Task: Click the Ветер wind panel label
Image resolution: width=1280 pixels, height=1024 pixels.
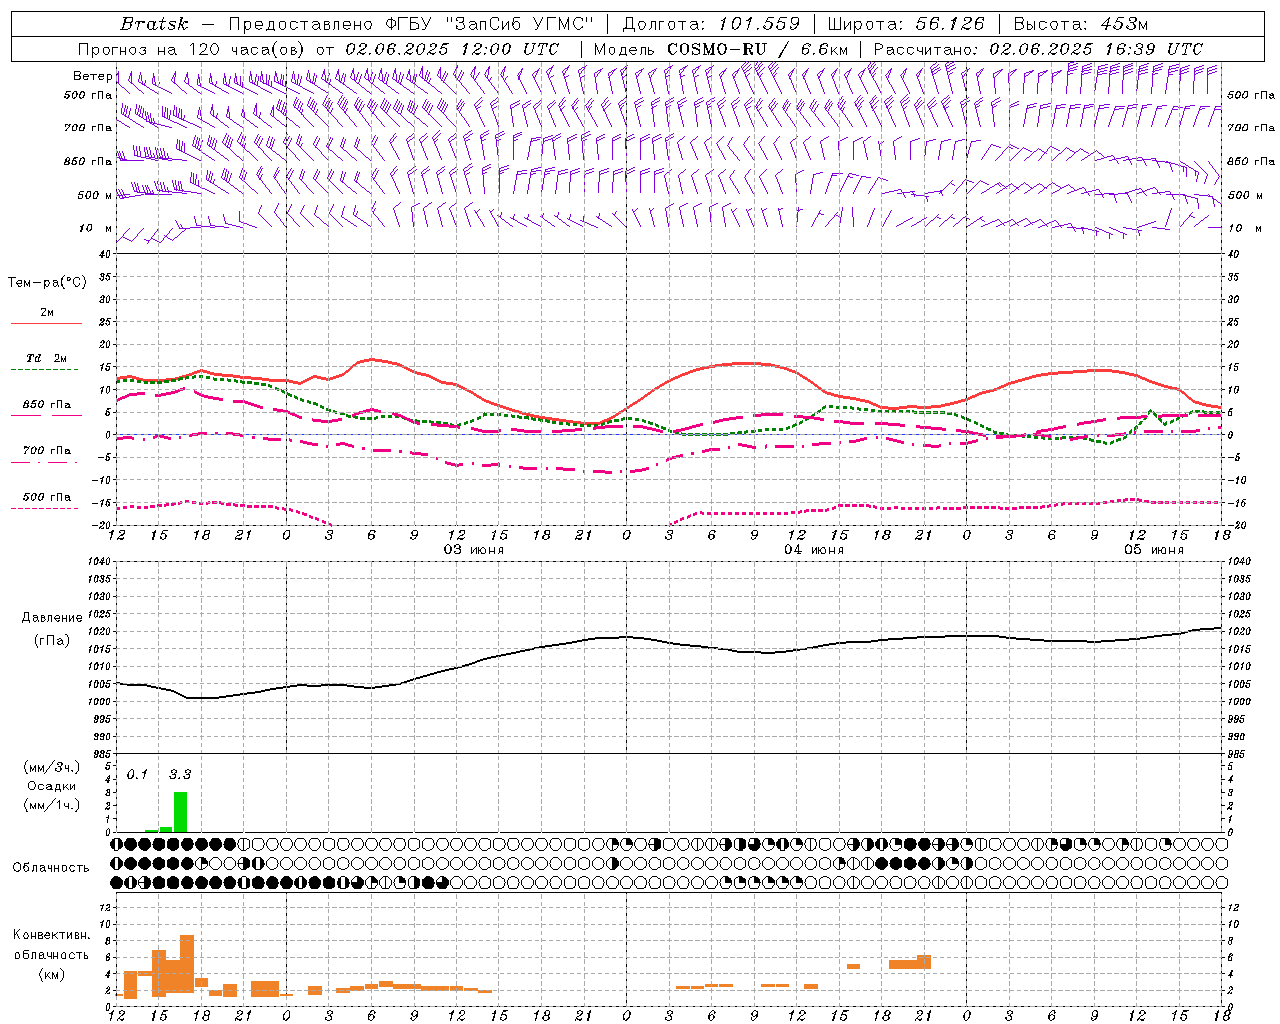Action: tap(92, 76)
